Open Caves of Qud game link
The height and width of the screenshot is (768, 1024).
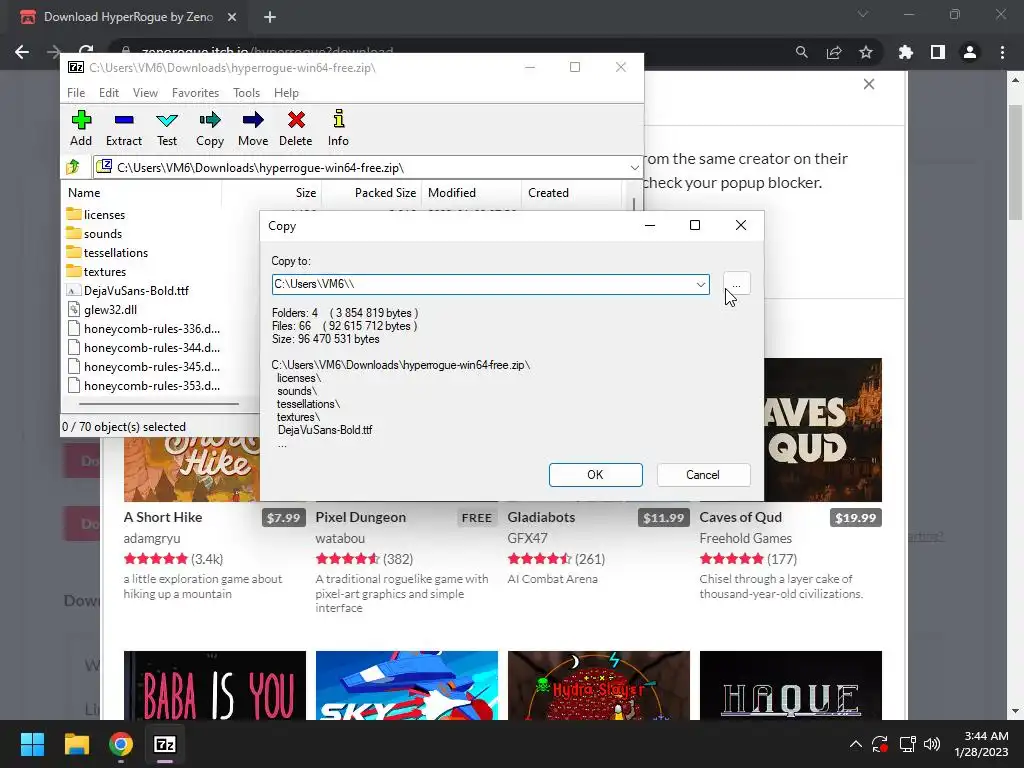pyautogui.click(x=741, y=517)
